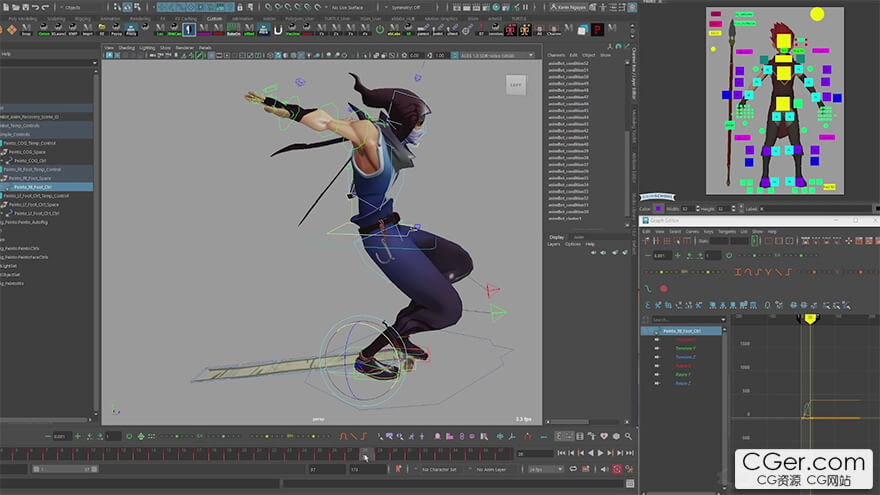Screen dimensions: 880x495
Task: Click the Open Scene folder icon
Action: tap(16, 7)
